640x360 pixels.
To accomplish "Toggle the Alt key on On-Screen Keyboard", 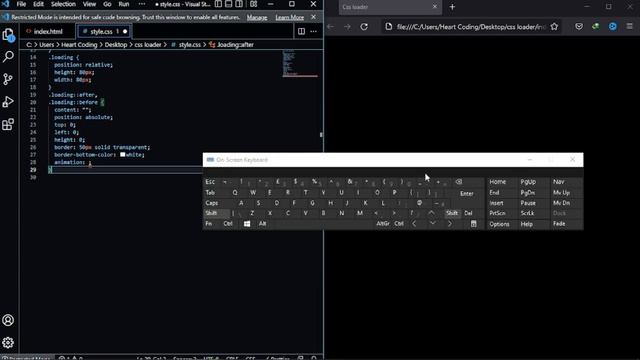I will coord(262,224).
